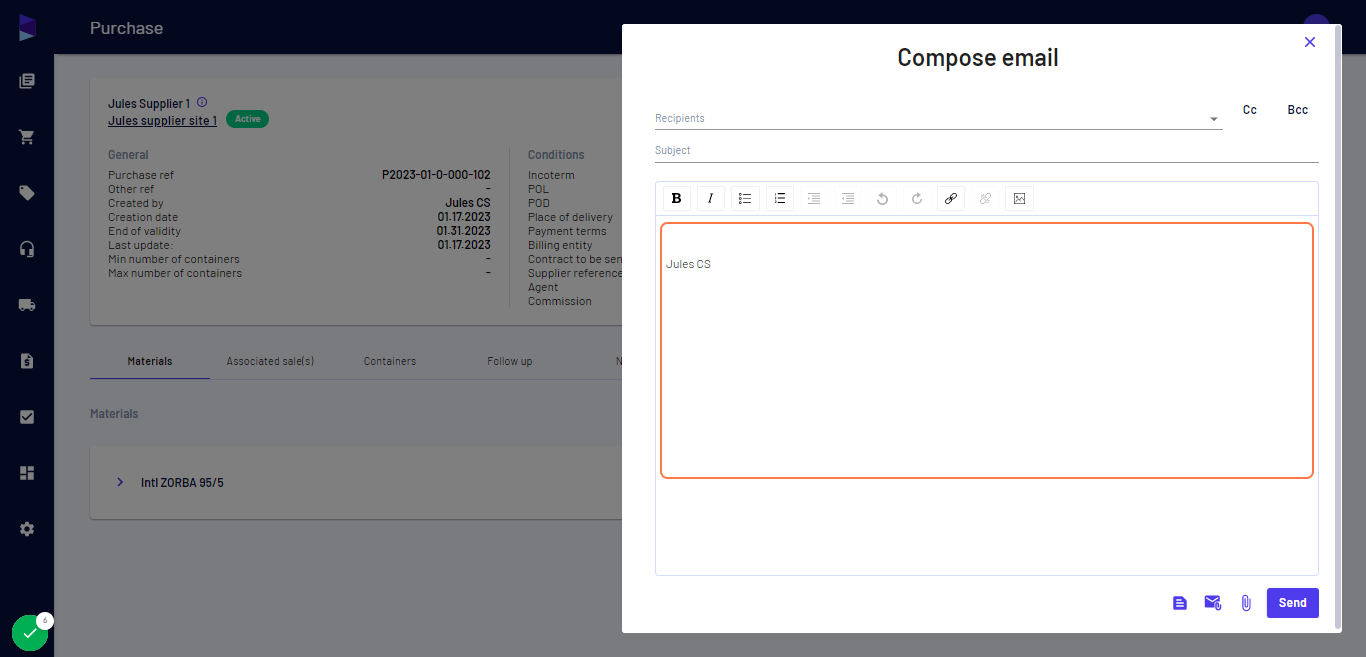The width and height of the screenshot is (1366, 657).
Task: Toggle bold formatting in email editor
Action: coord(677,198)
